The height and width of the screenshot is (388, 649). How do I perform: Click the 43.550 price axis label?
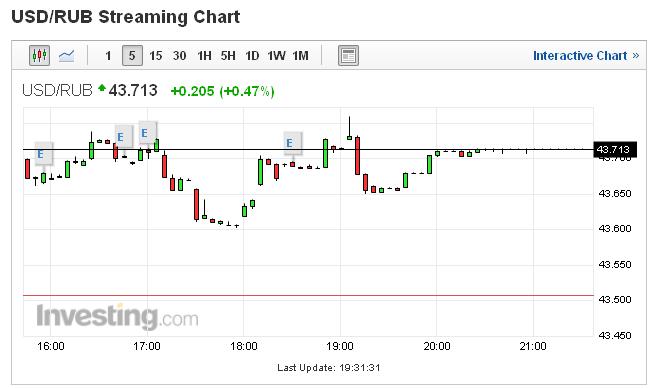615,264
